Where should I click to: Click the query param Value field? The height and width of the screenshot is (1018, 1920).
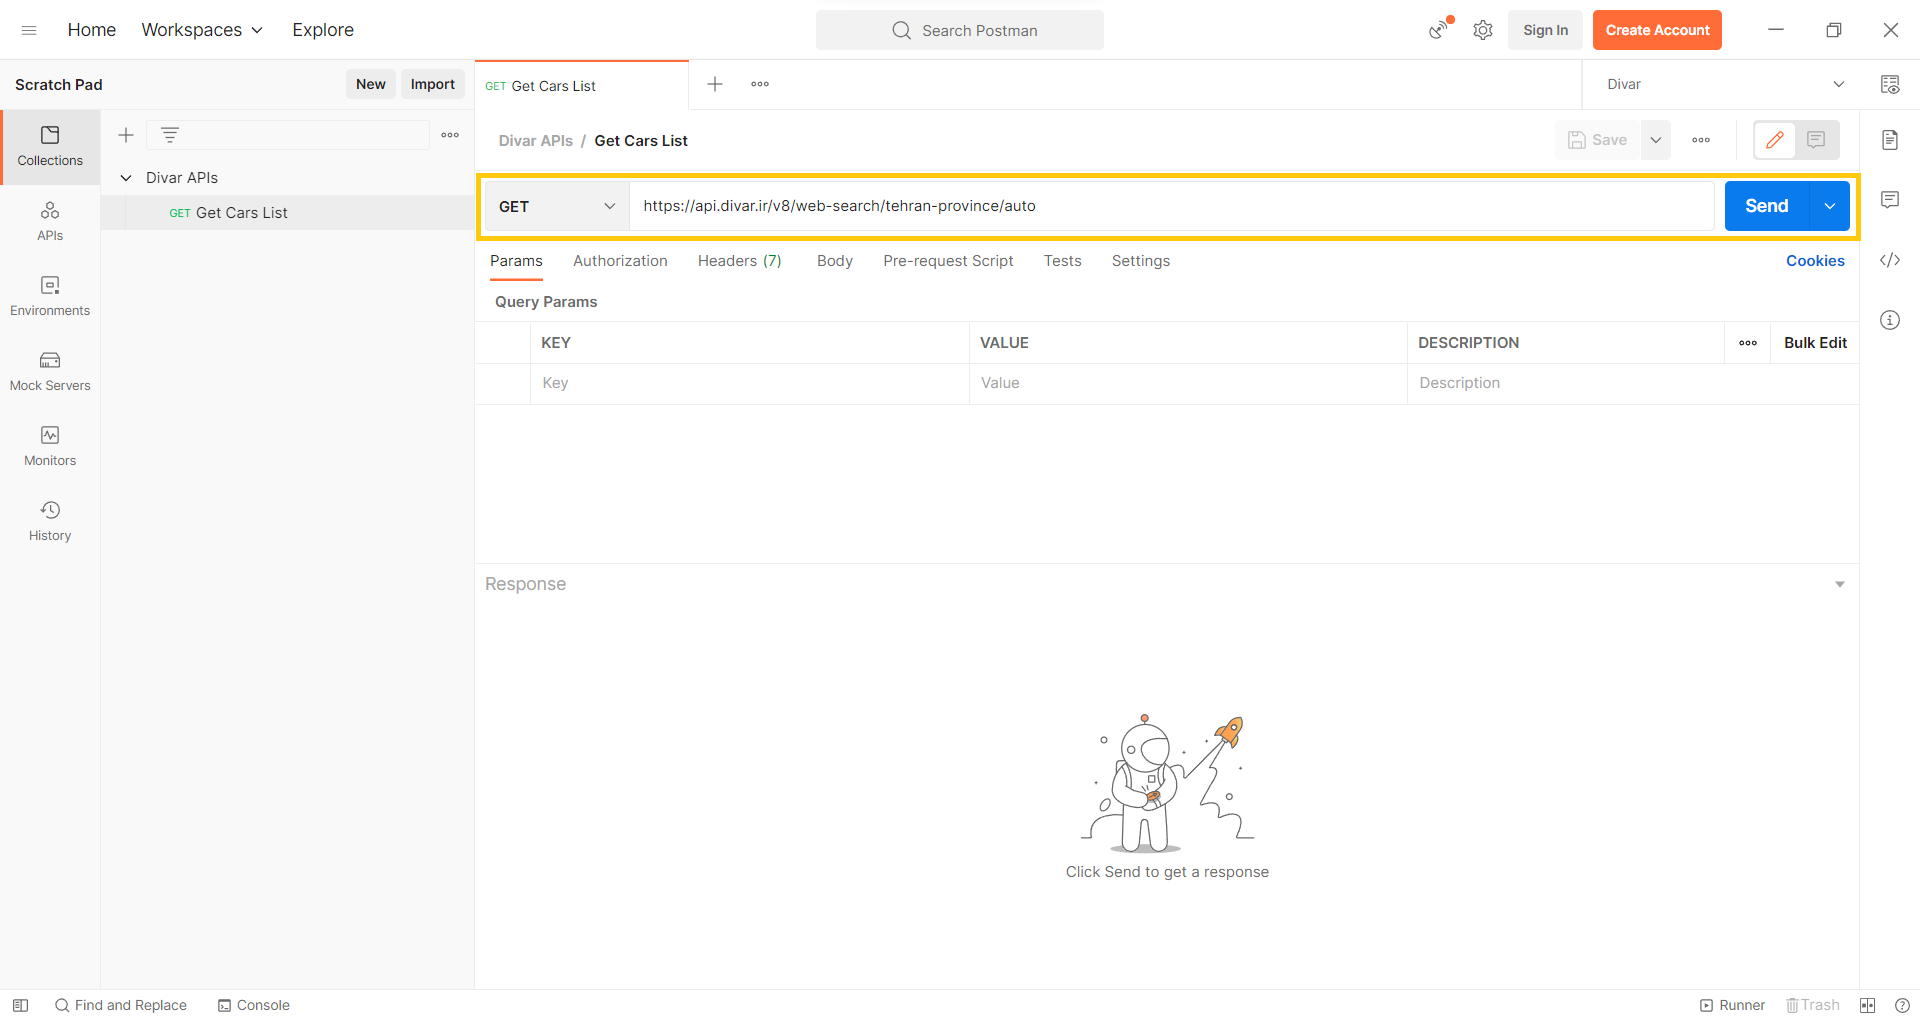click(1188, 383)
